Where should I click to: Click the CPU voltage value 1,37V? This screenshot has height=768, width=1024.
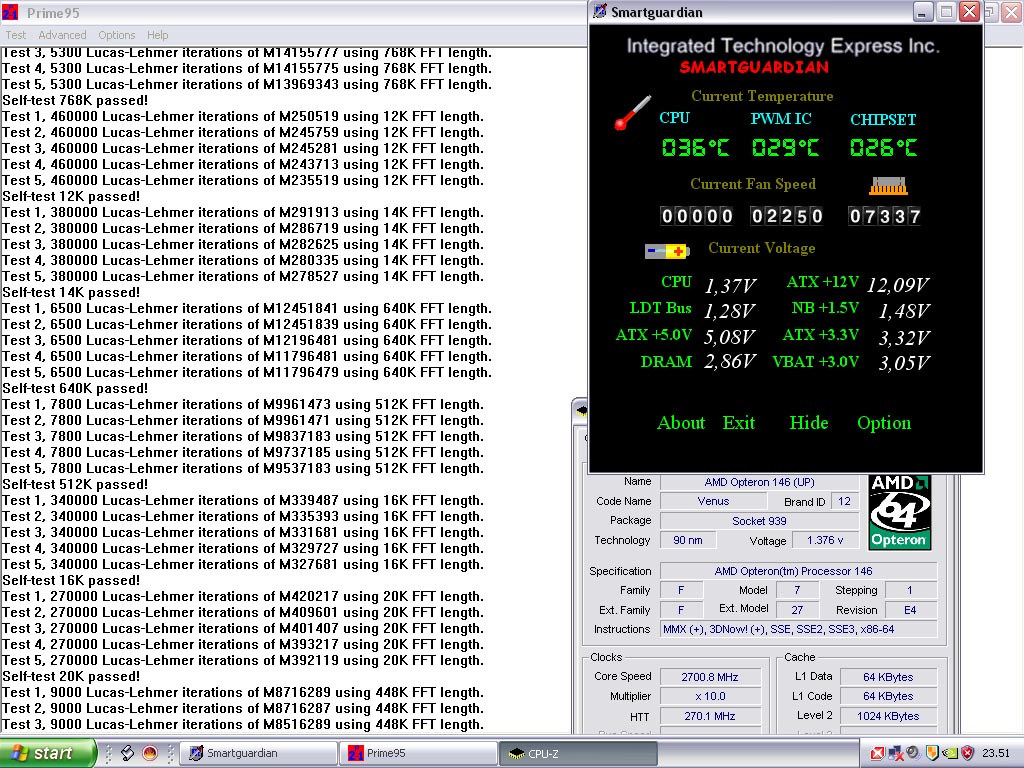729,285
